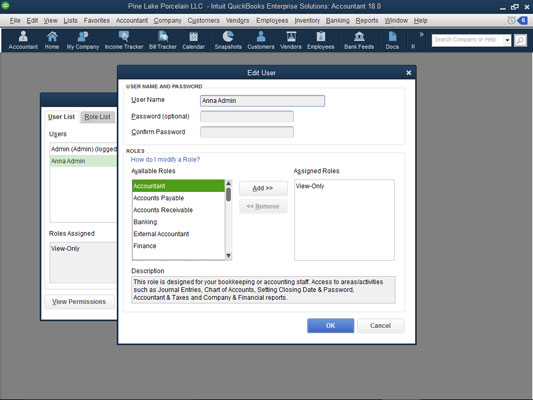This screenshot has width=533, height=400.
Task: Open the Window menu
Action: coord(396,20)
